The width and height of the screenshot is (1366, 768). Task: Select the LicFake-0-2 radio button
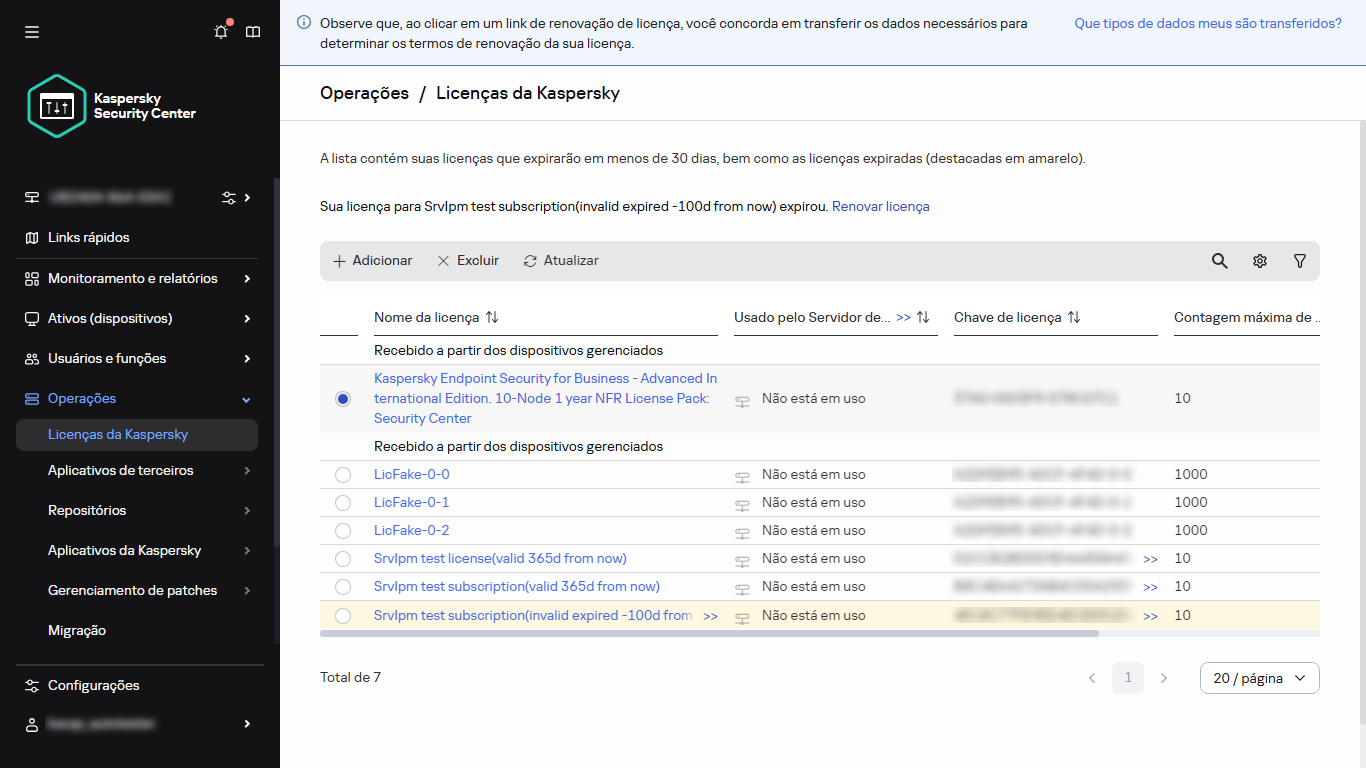[x=343, y=531]
